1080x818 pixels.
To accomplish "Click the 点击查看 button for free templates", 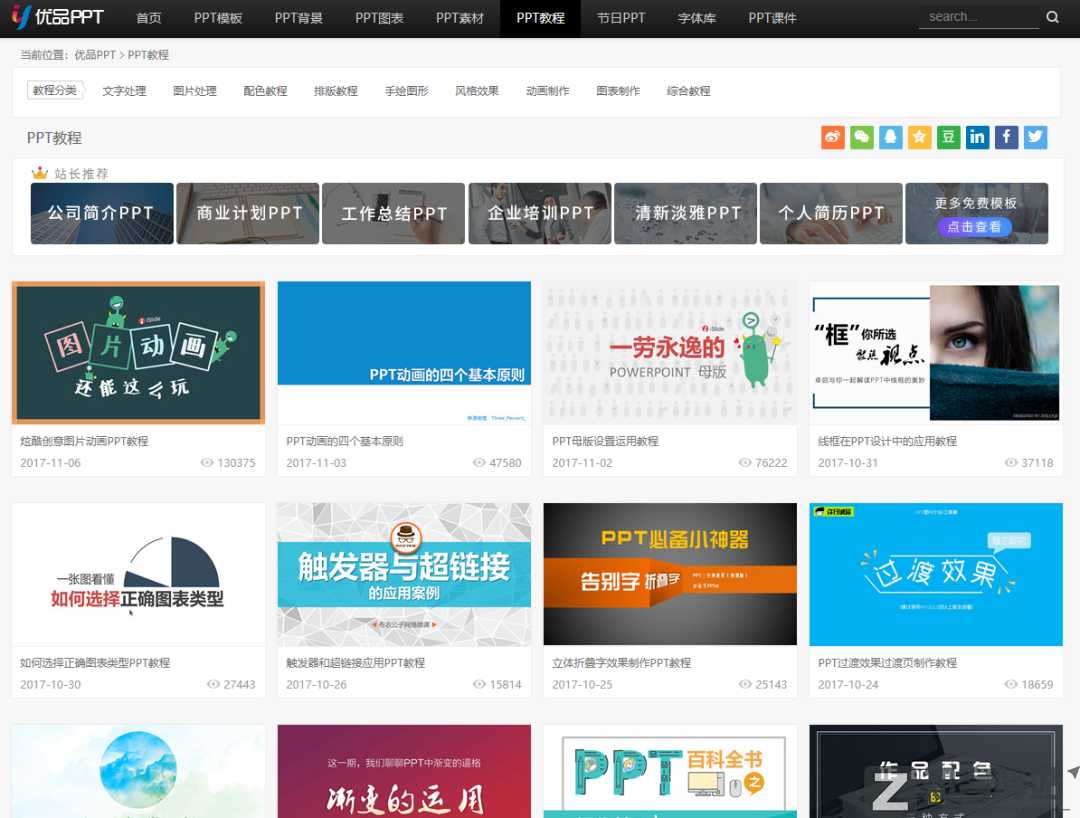I will [x=975, y=227].
